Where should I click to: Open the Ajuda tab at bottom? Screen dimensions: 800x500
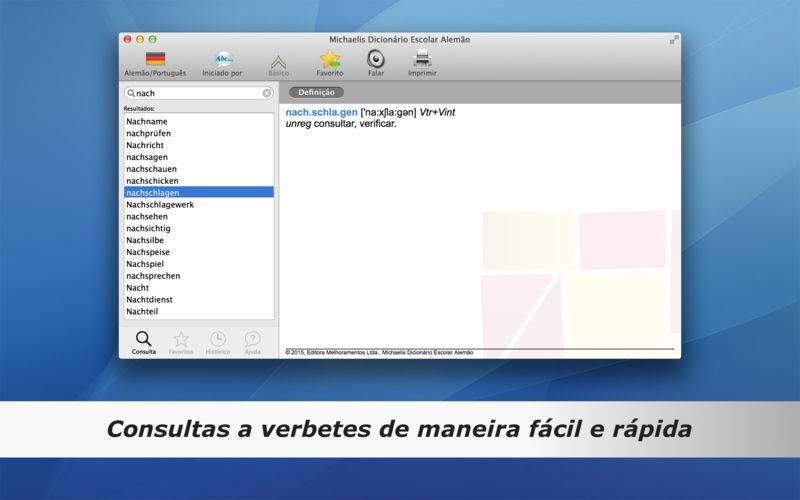coord(253,343)
